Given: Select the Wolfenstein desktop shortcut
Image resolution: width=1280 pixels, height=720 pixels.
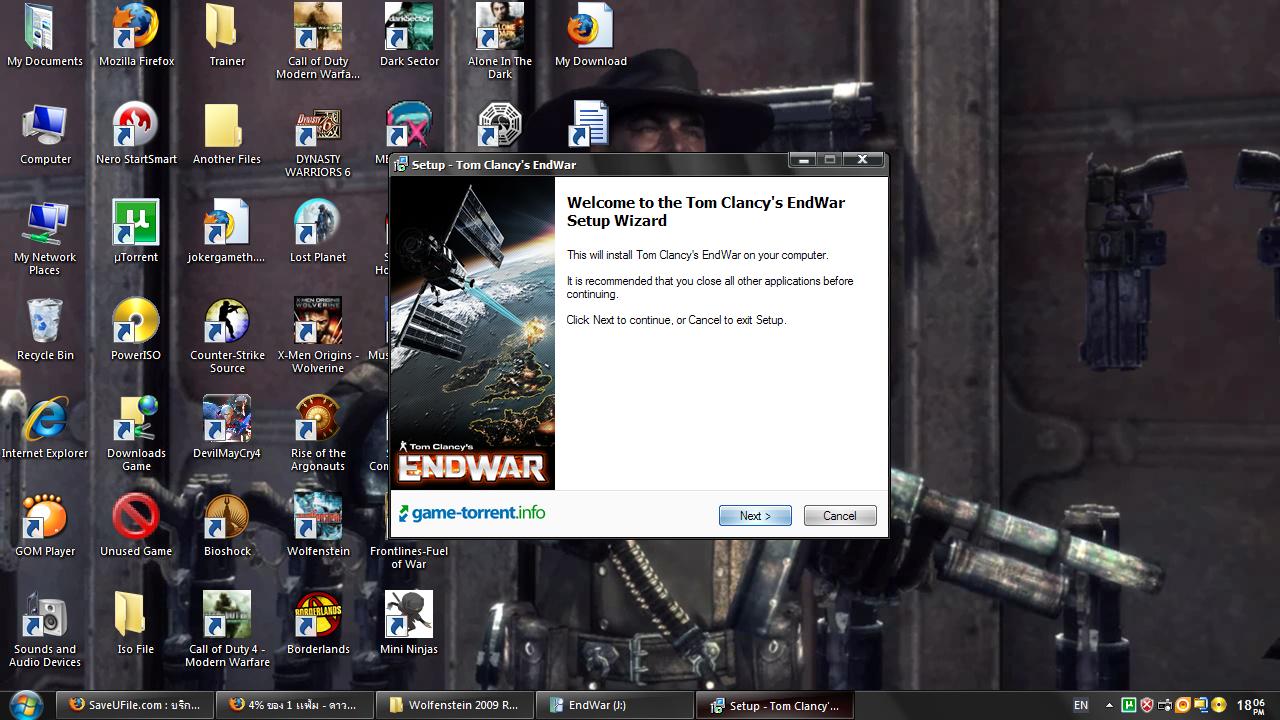Looking at the screenshot, I should click(x=318, y=526).
